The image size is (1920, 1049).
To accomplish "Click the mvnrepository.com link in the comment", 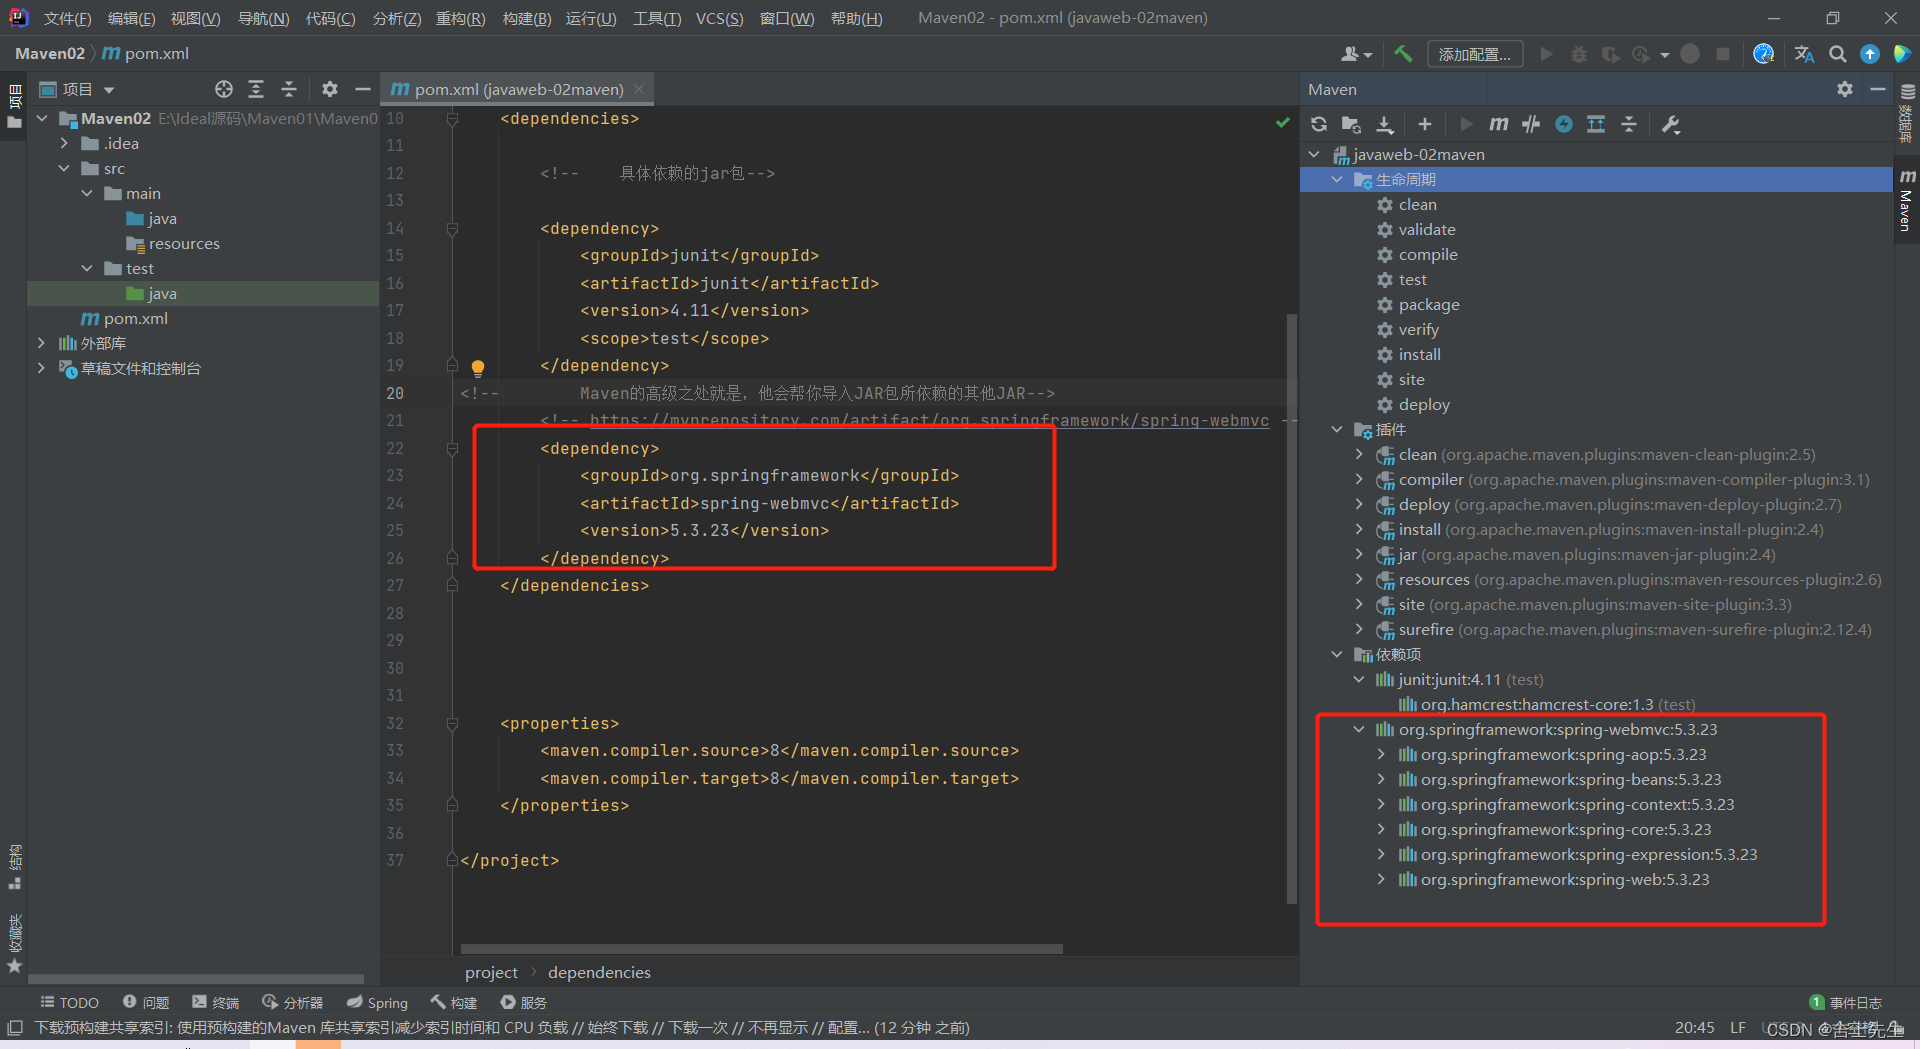I will coord(929,420).
